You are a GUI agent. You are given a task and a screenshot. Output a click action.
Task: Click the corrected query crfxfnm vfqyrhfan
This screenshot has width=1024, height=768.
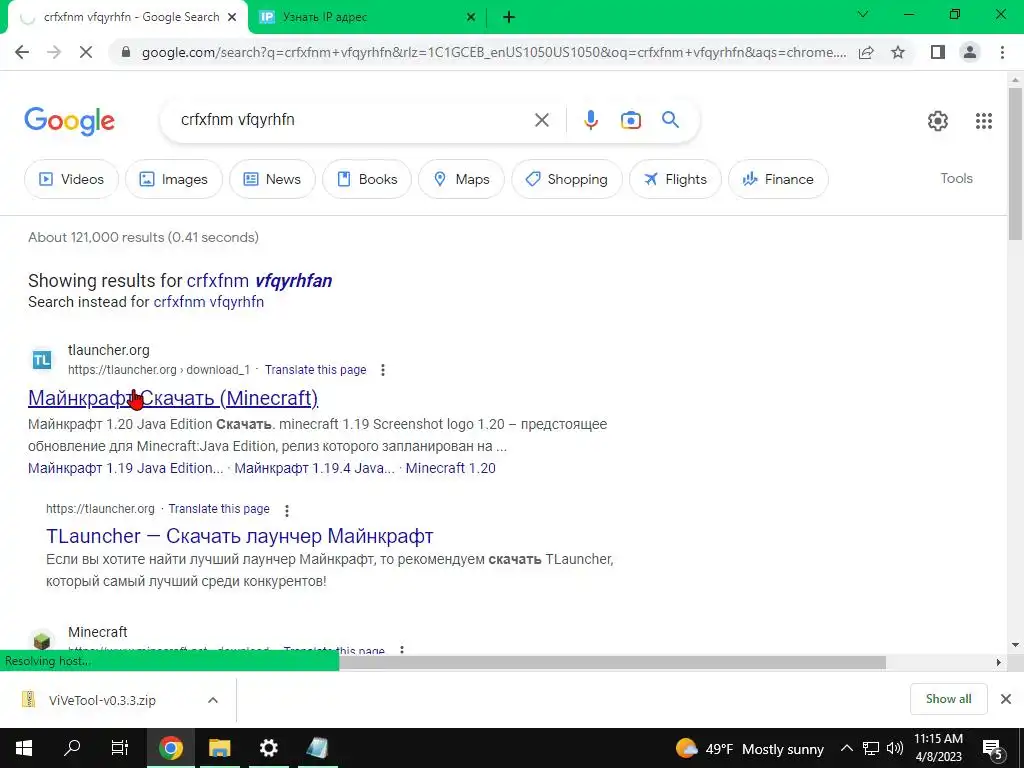pyautogui.click(x=259, y=281)
